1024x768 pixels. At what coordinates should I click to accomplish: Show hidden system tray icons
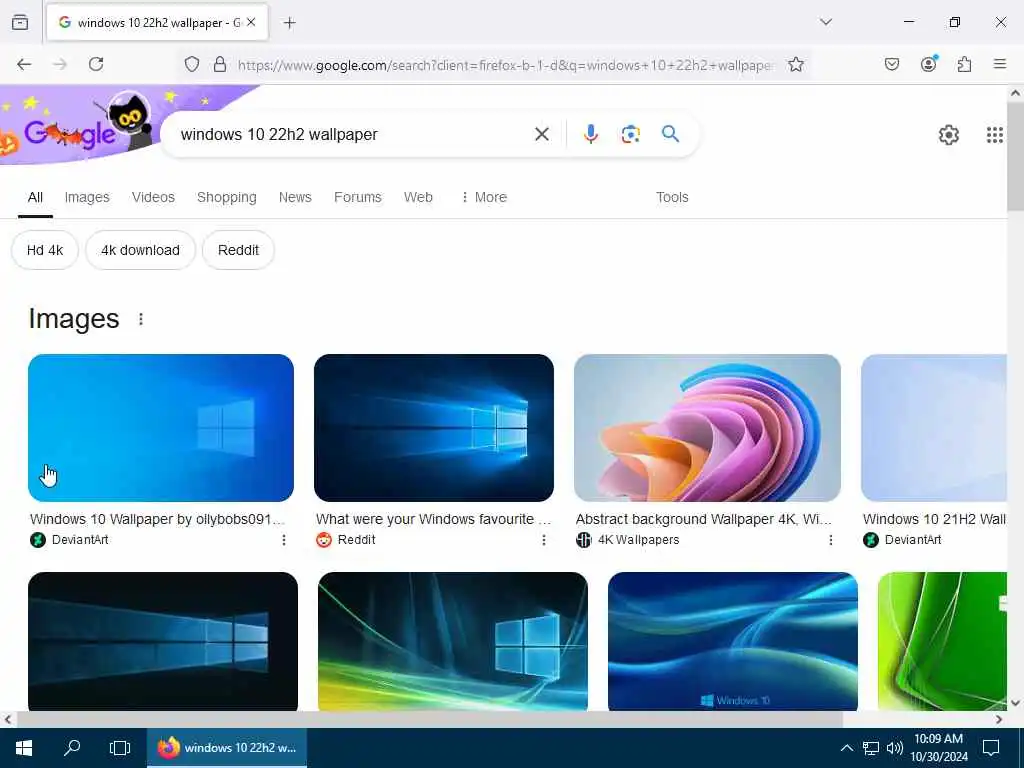click(x=846, y=748)
